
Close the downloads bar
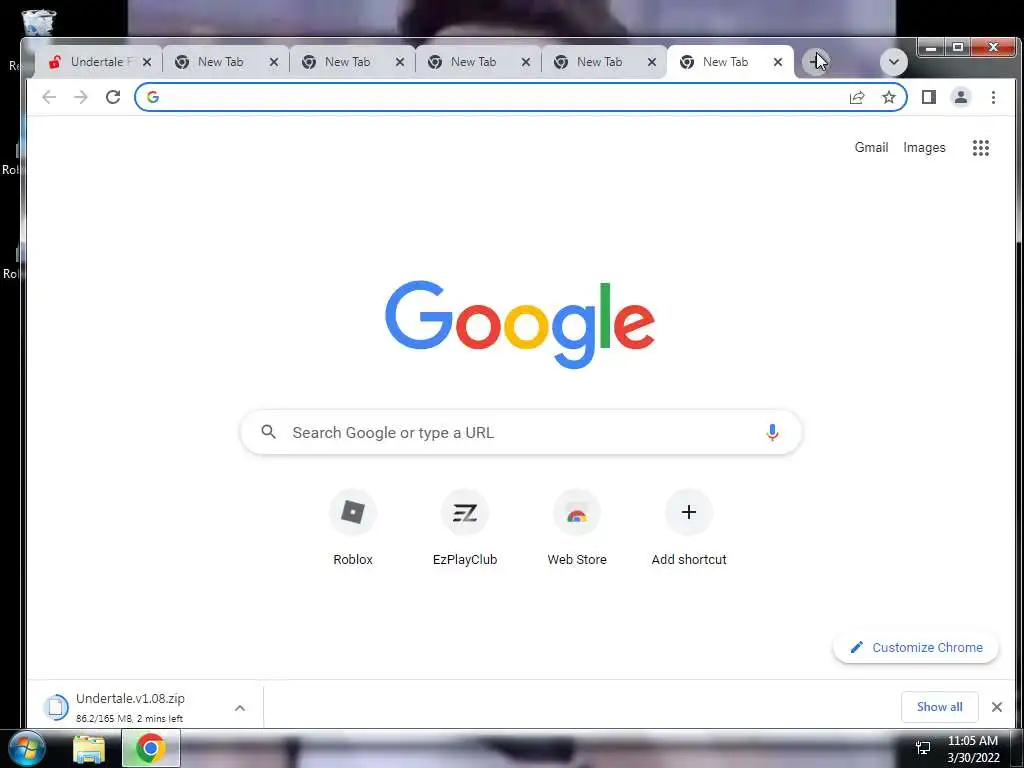(997, 707)
